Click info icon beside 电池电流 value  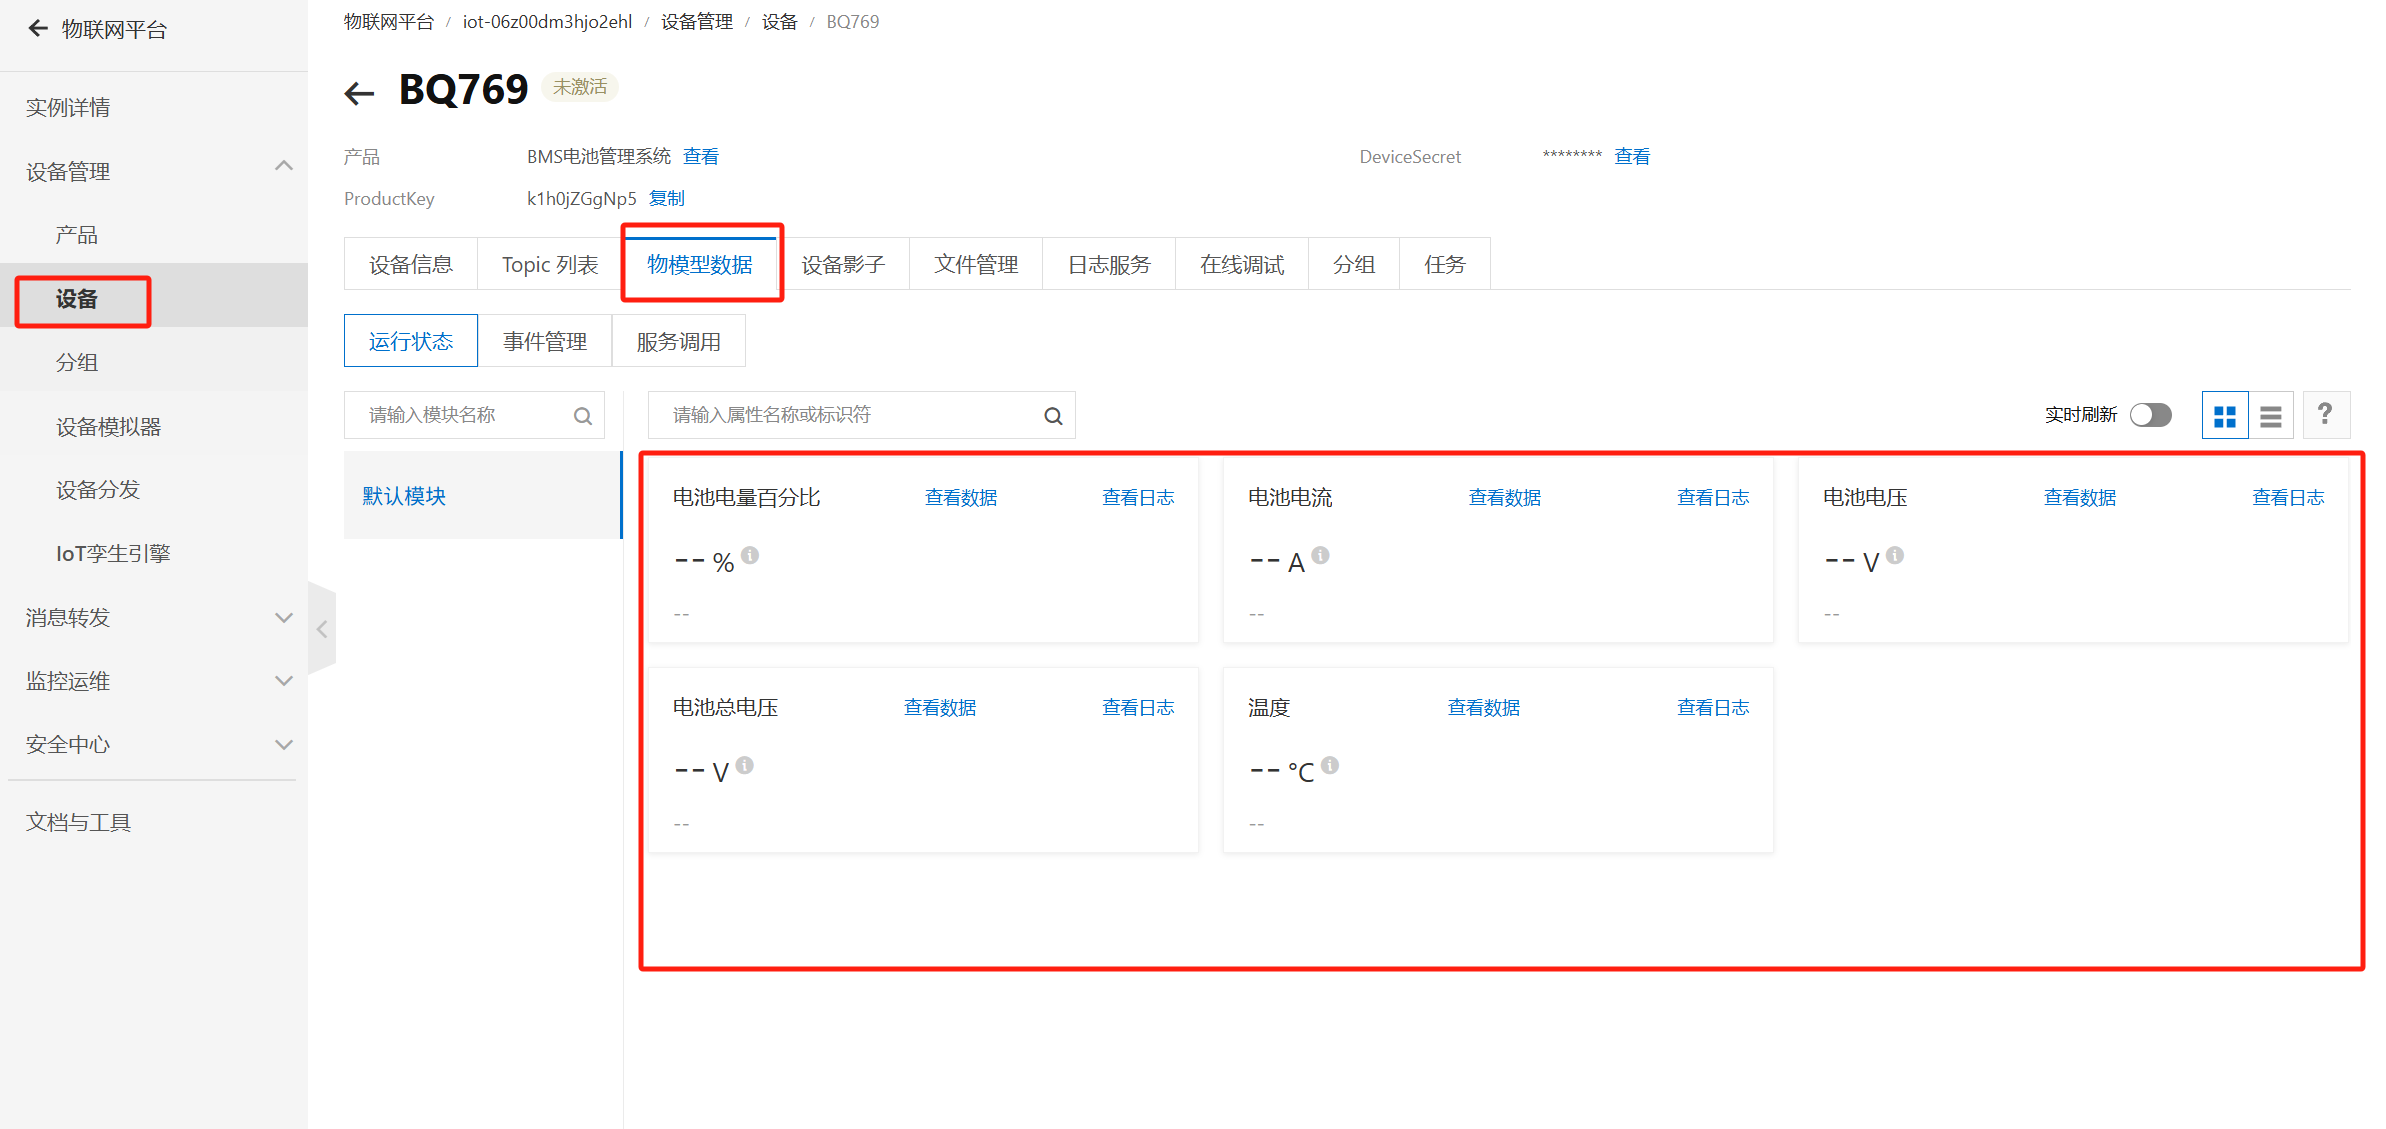[1320, 555]
